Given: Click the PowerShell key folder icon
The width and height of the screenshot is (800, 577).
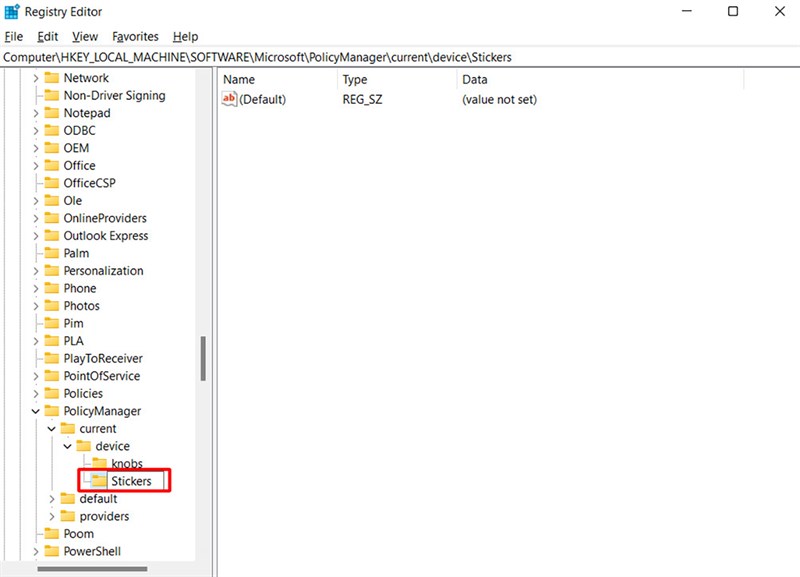Looking at the screenshot, I should click(51, 551).
